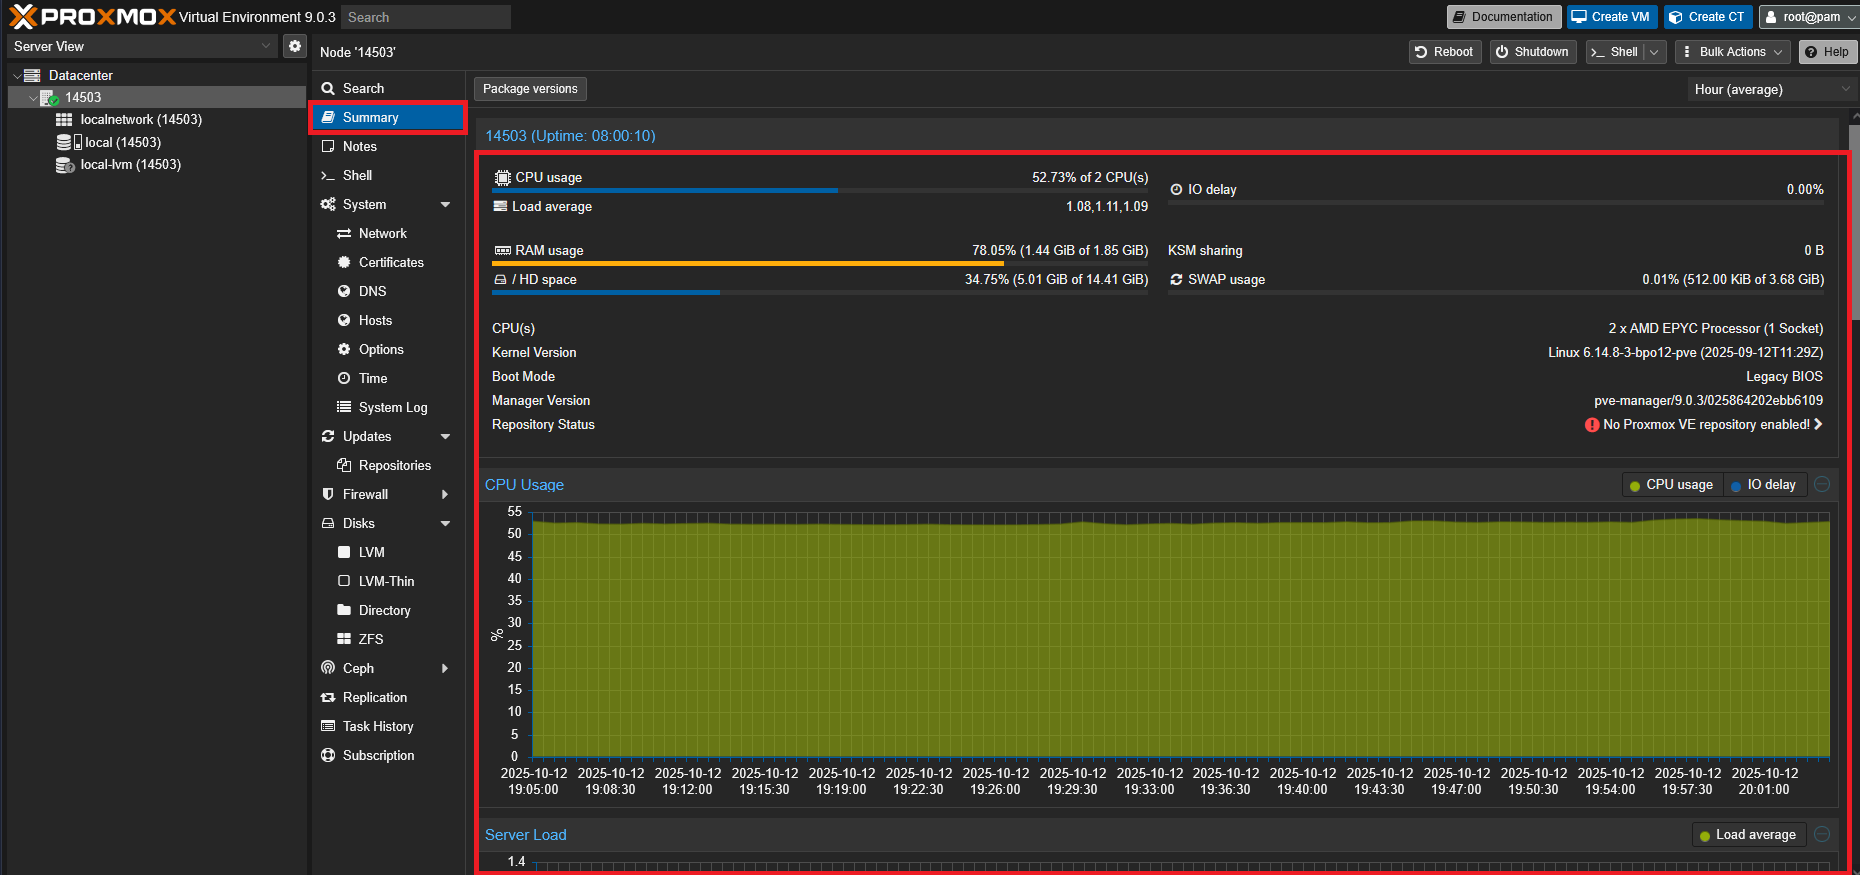Select Notes in the node menu
1860x875 pixels.
pyautogui.click(x=359, y=146)
